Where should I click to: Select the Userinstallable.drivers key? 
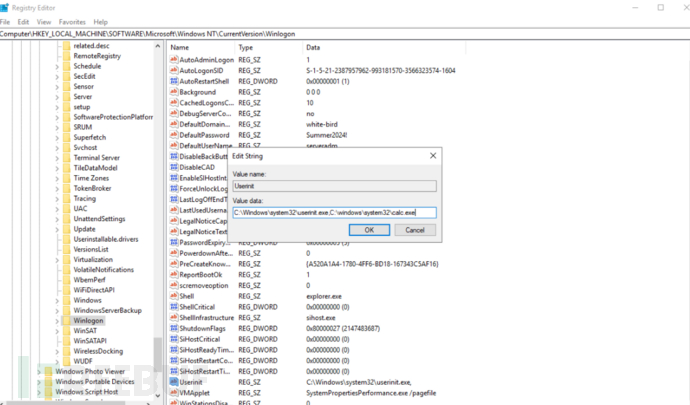[x=106, y=239]
